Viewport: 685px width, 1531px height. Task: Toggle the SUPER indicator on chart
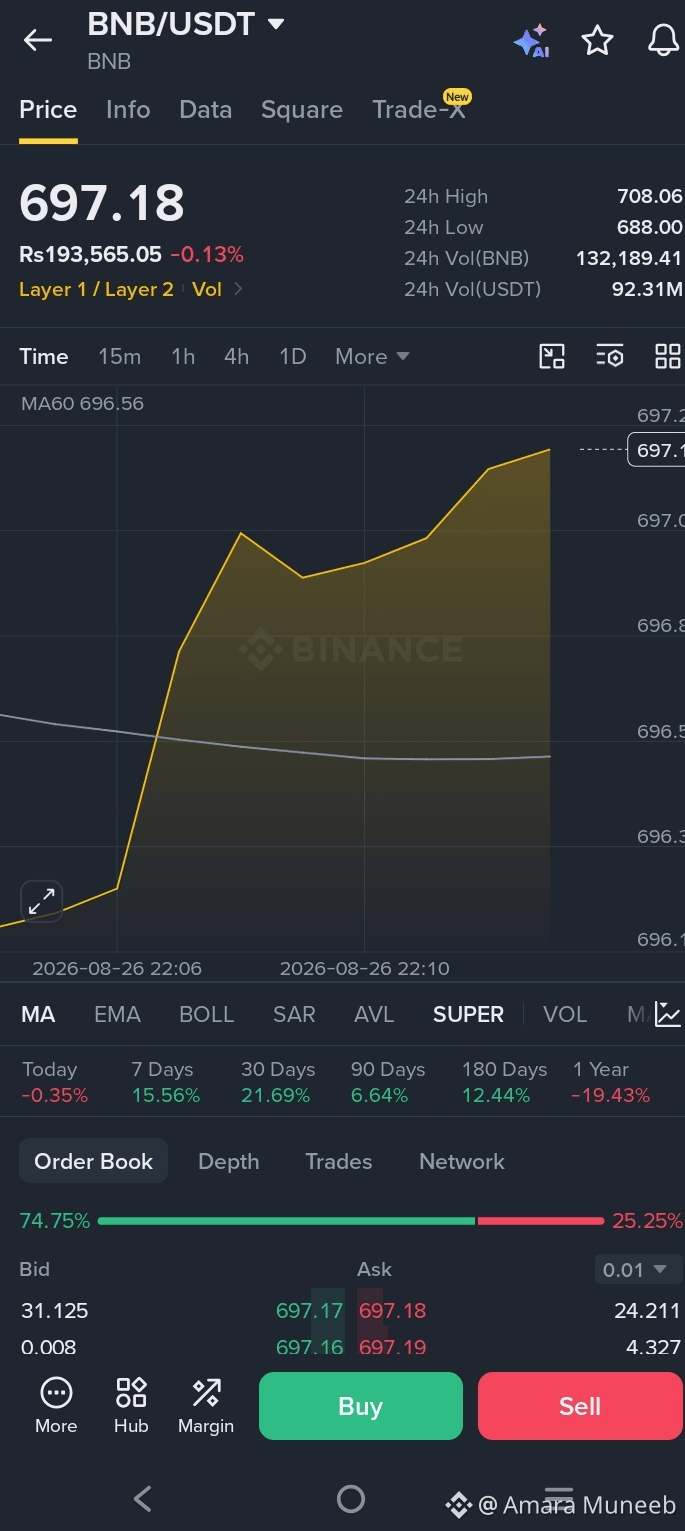point(468,1014)
